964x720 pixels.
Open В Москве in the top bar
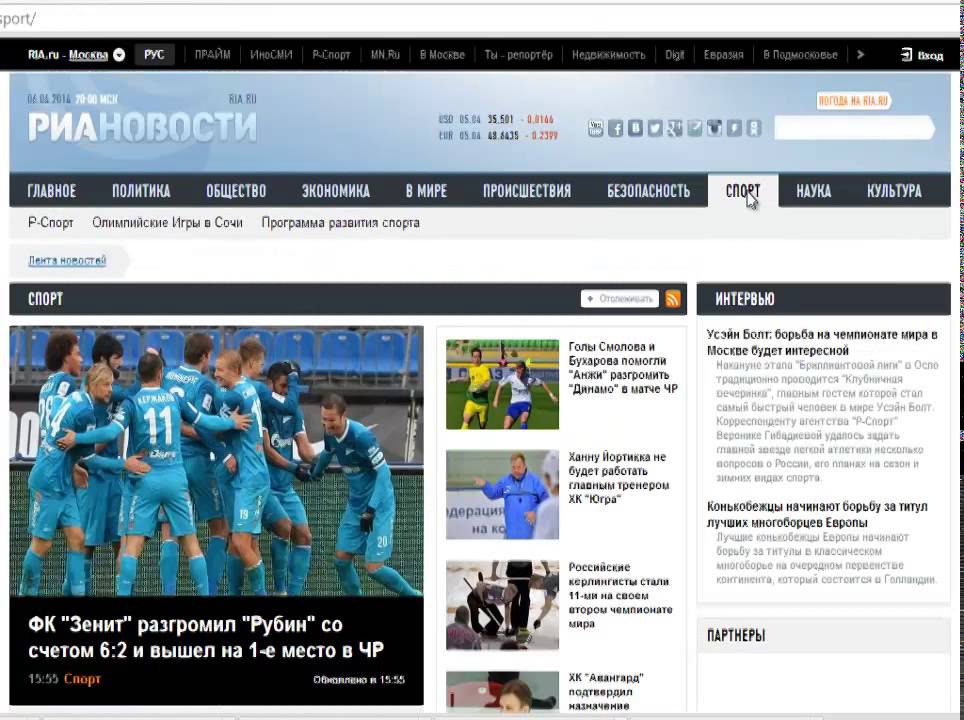(x=442, y=55)
